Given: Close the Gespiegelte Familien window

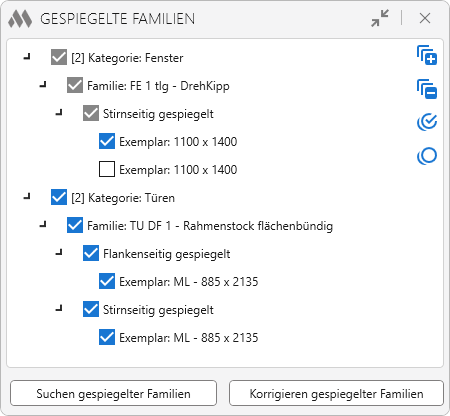Looking at the screenshot, I should (x=425, y=18).
